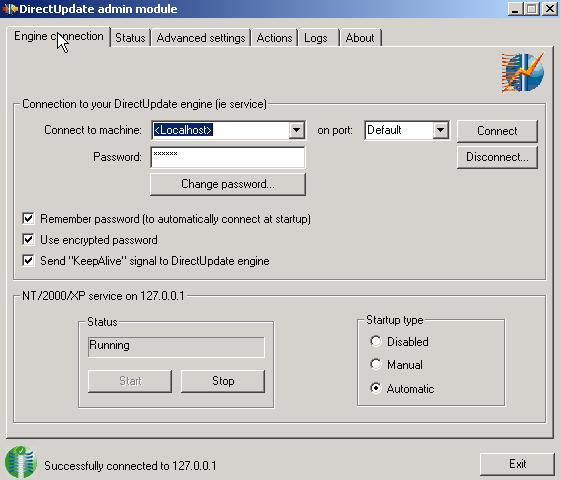Viewport: 561px width, 480px height.
Task: Minimize the DirectUpdate window
Action: click(515, 9)
